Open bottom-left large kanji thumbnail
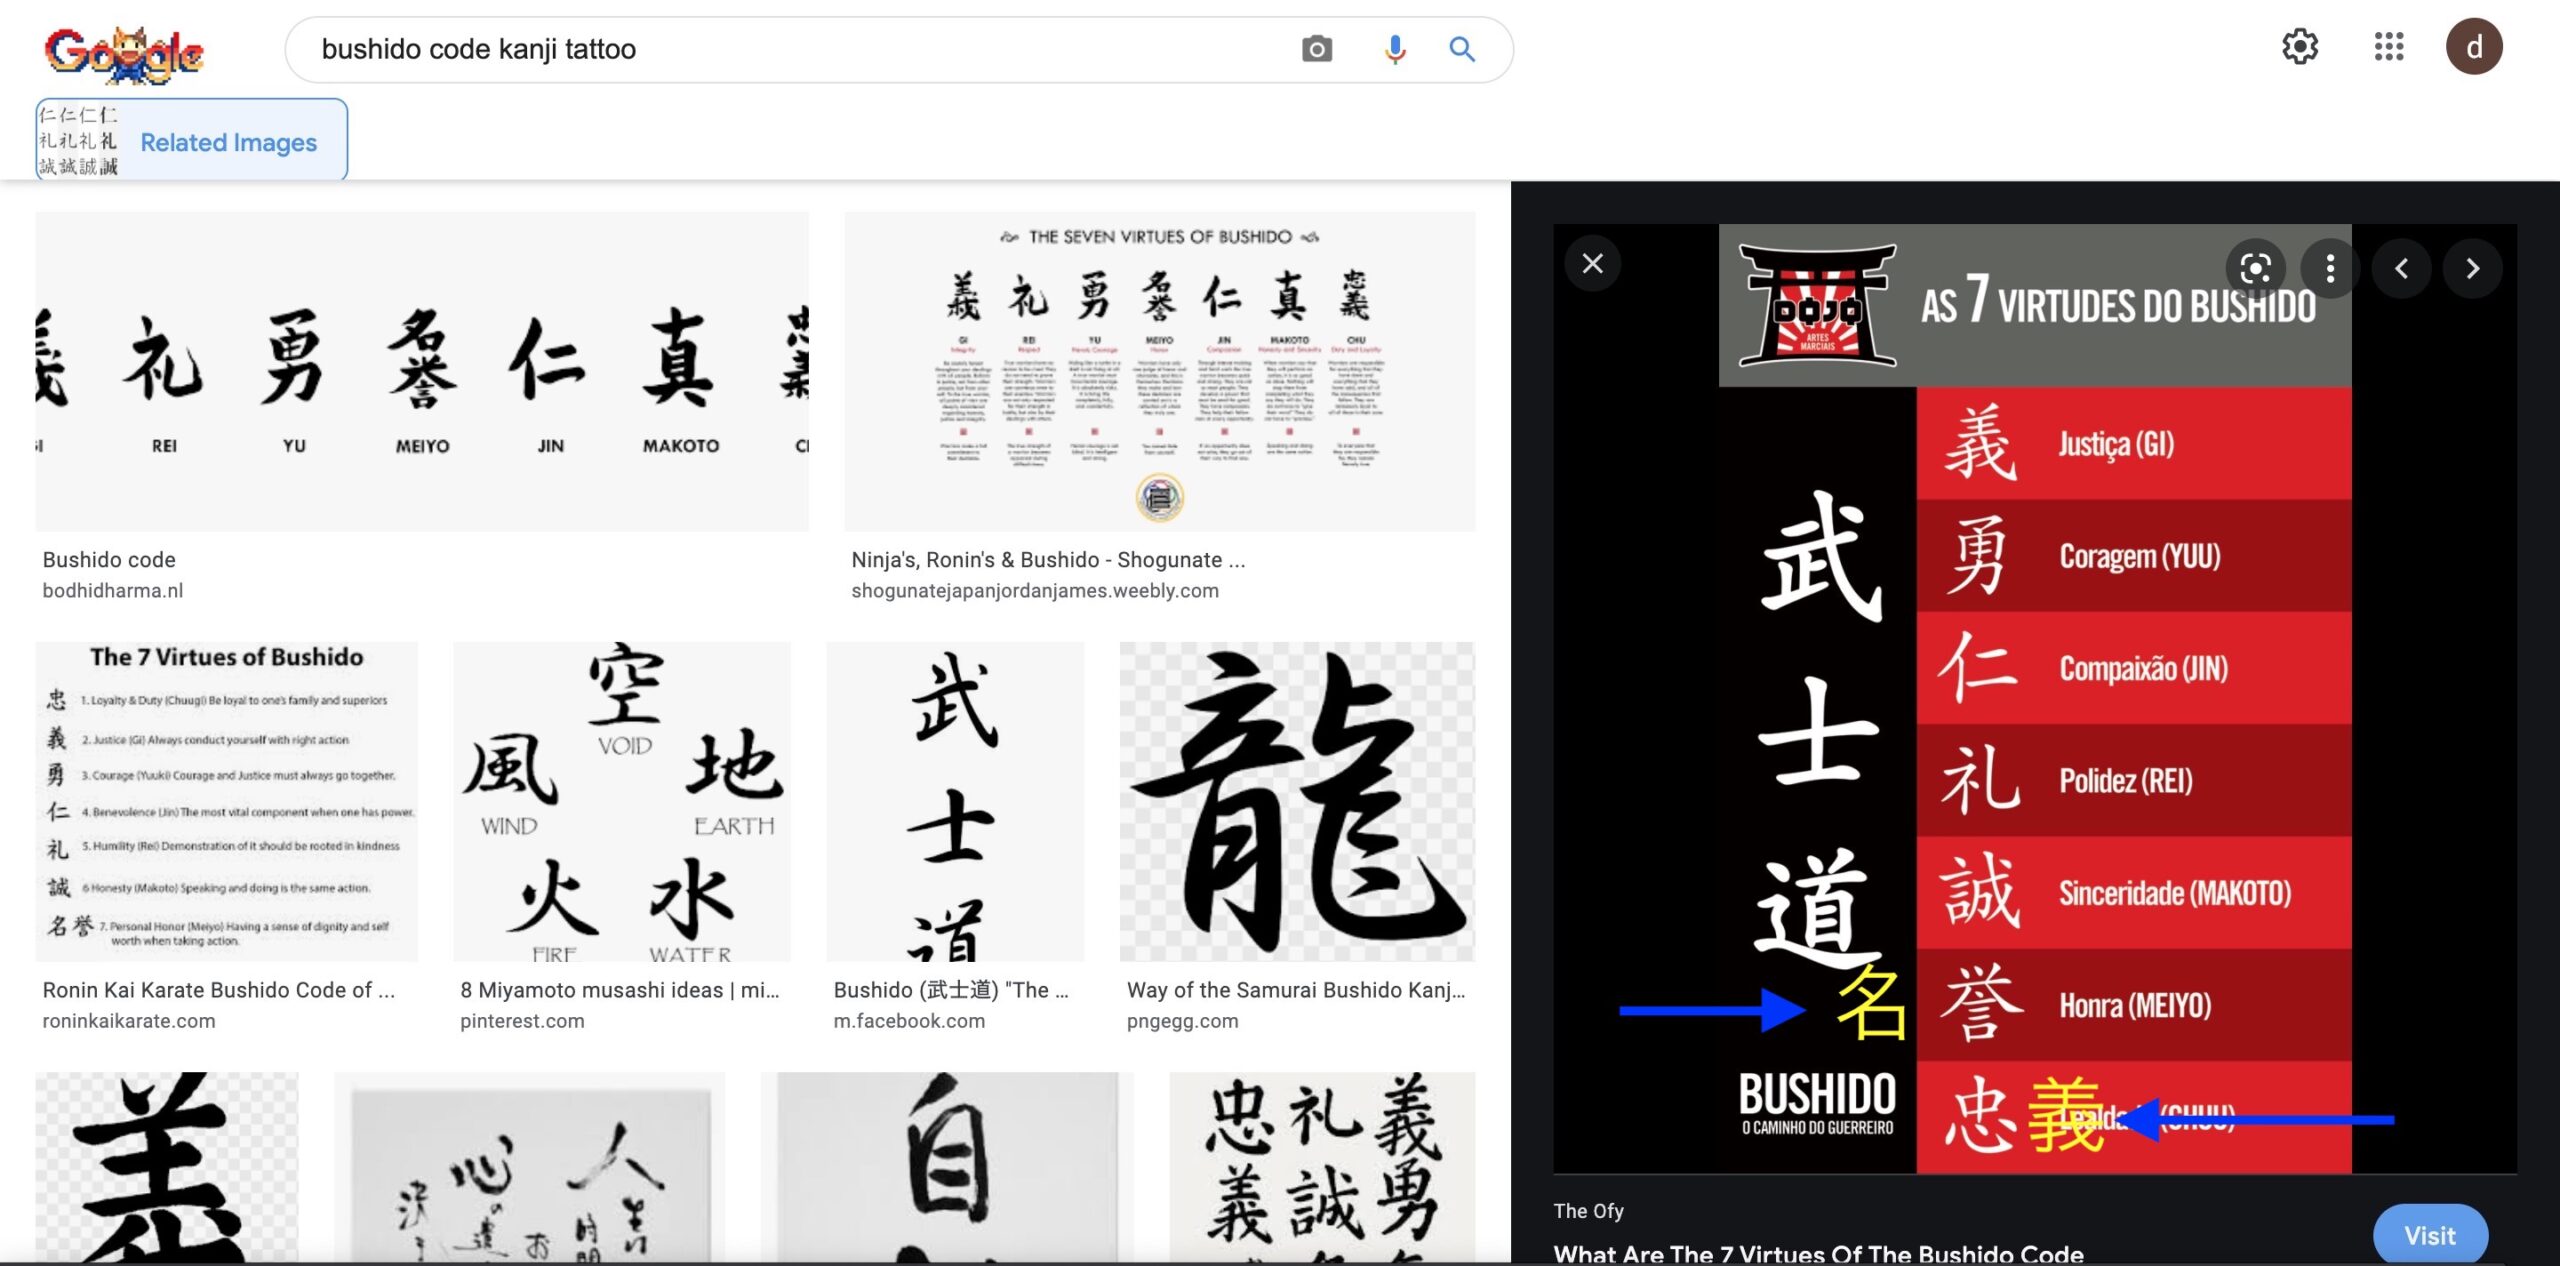The image size is (2560, 1266). click(167, 1167)
